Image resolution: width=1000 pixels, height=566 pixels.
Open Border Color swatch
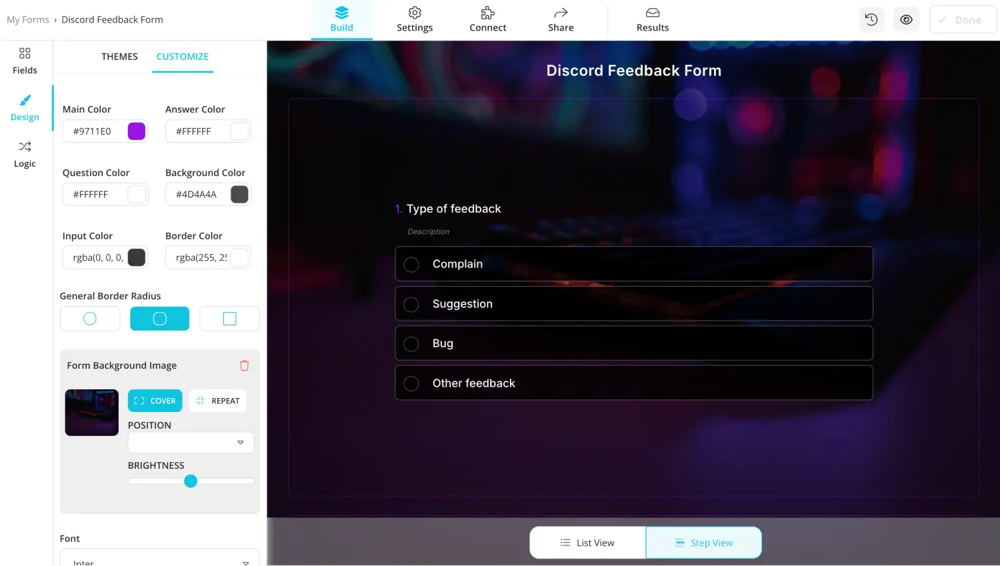239,257
